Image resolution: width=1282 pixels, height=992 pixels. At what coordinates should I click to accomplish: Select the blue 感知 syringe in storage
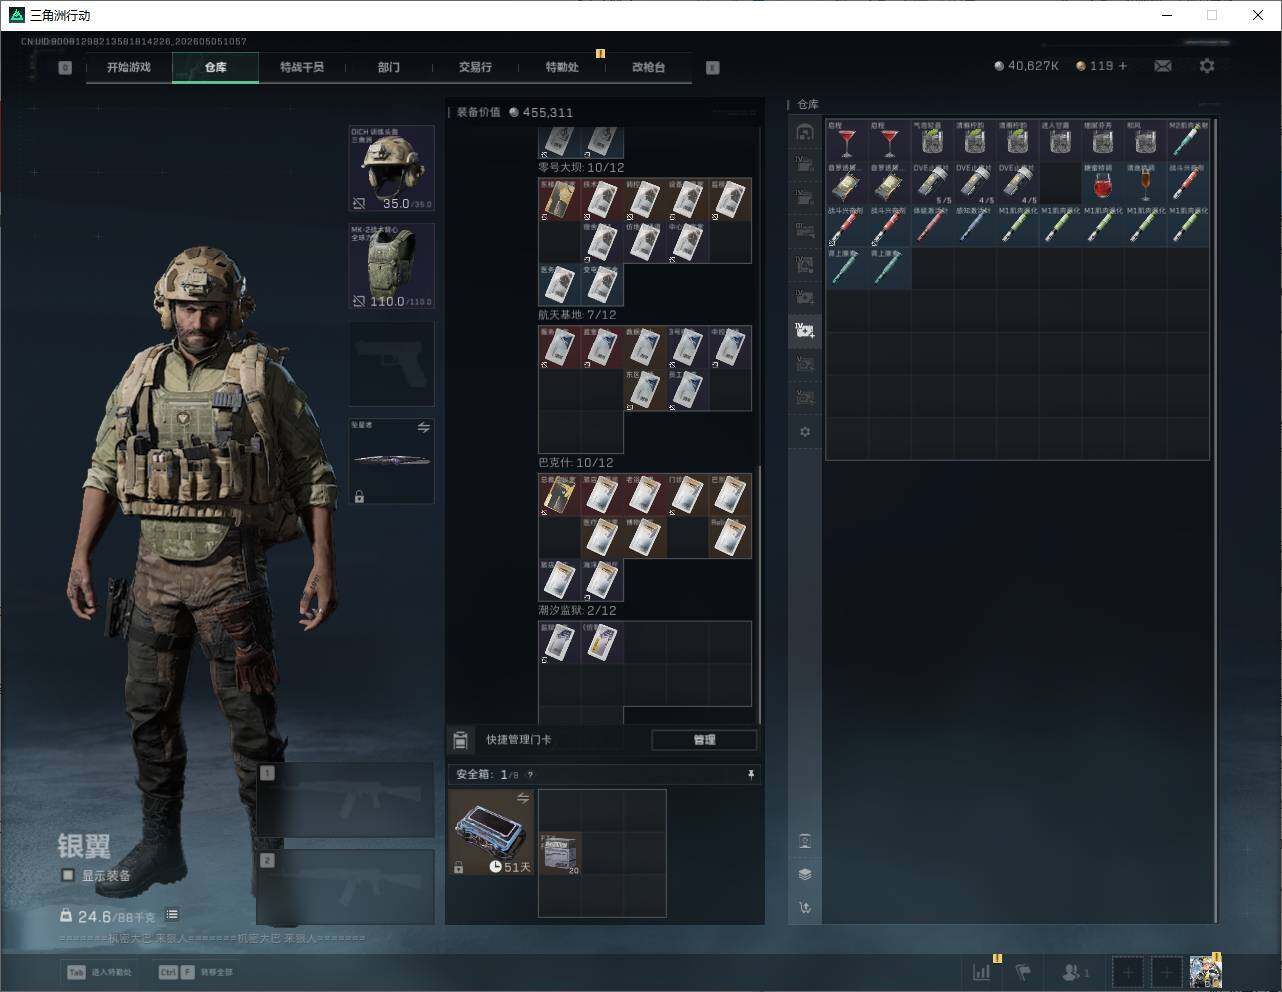(975, 227)
